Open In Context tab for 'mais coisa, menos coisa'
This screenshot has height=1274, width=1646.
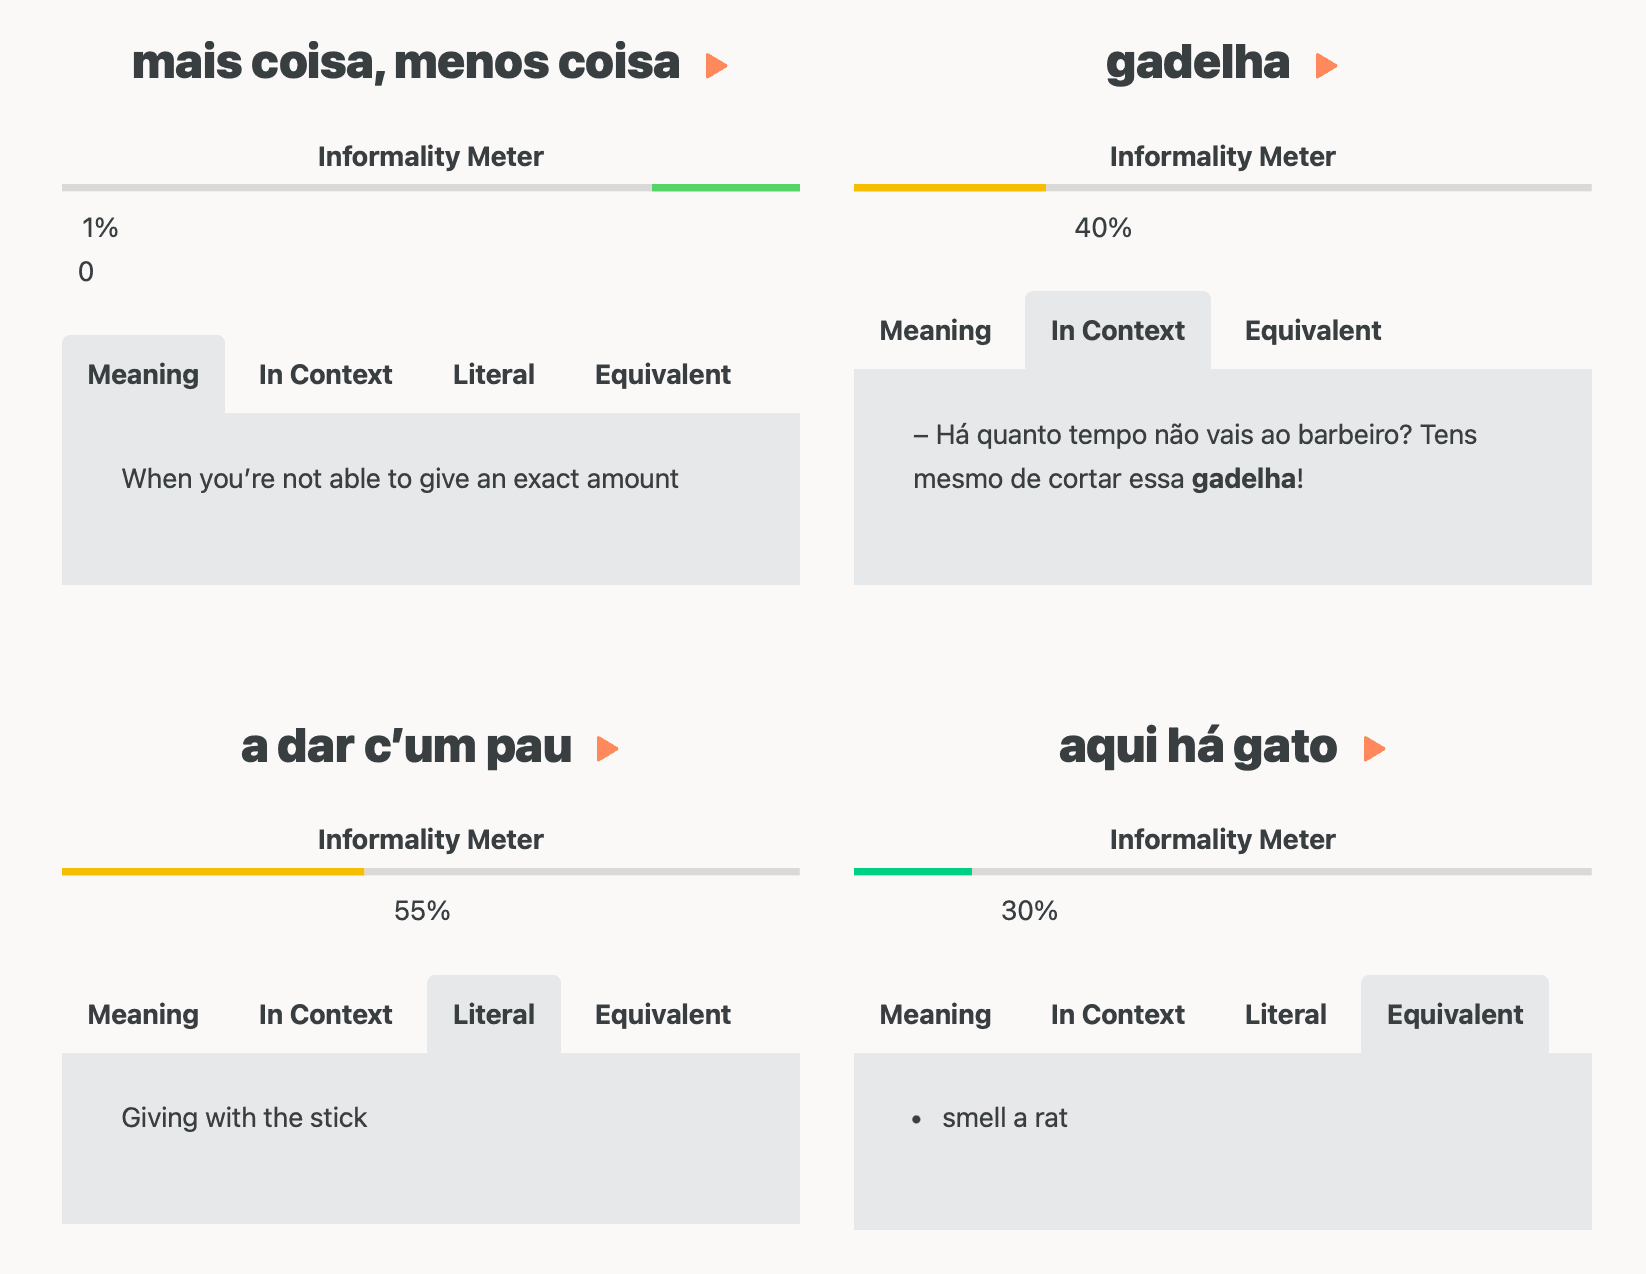325,375
